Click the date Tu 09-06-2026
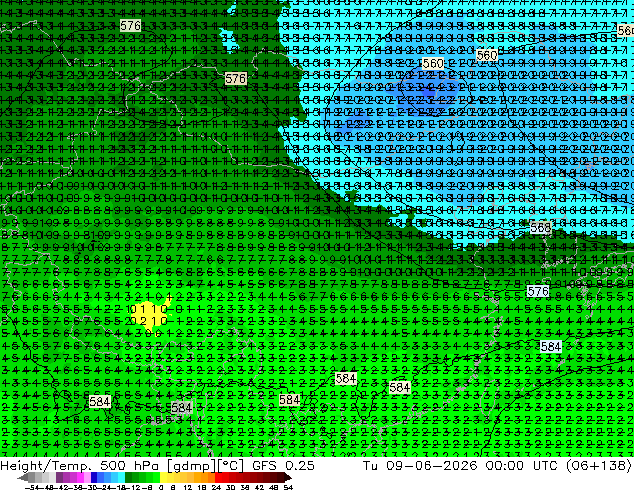 click(x=420, y=465)
